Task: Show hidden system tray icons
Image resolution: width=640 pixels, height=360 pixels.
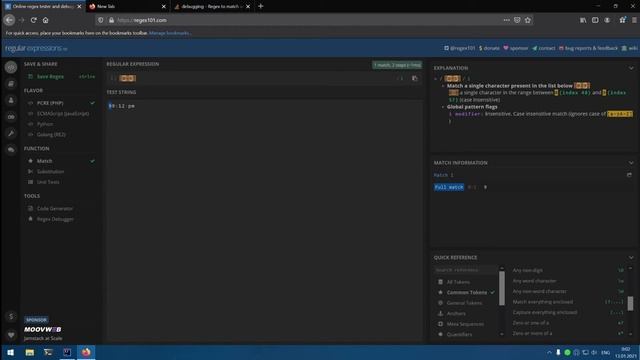Action: [x=549, y=352]
